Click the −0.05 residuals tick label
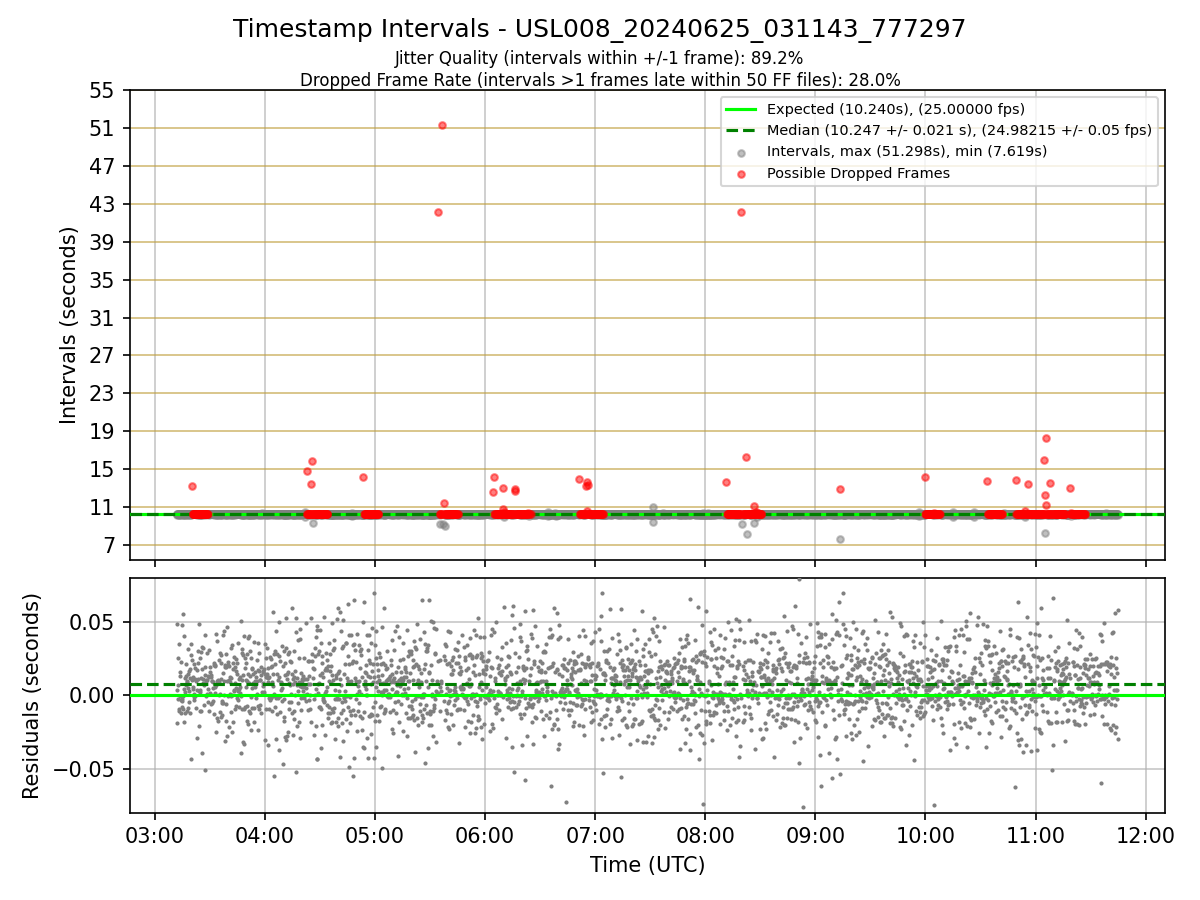Screen dimensions: 1200x900 (84, 769)
